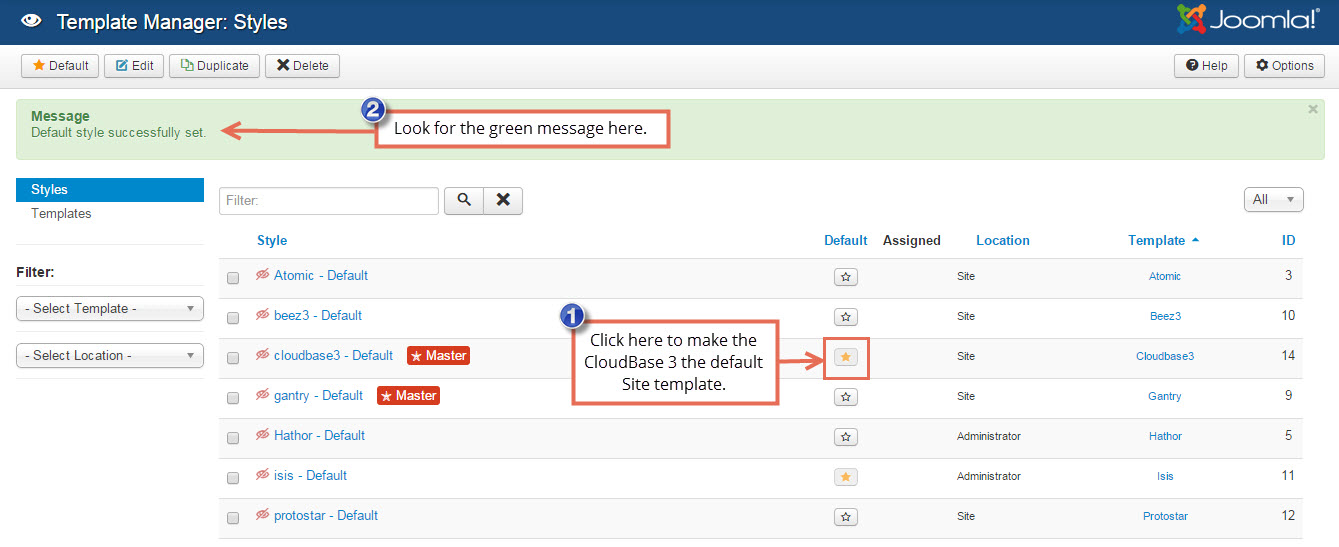
Task: Click the preview eye icon beside beez3 - Default
Action: point(263,315)
